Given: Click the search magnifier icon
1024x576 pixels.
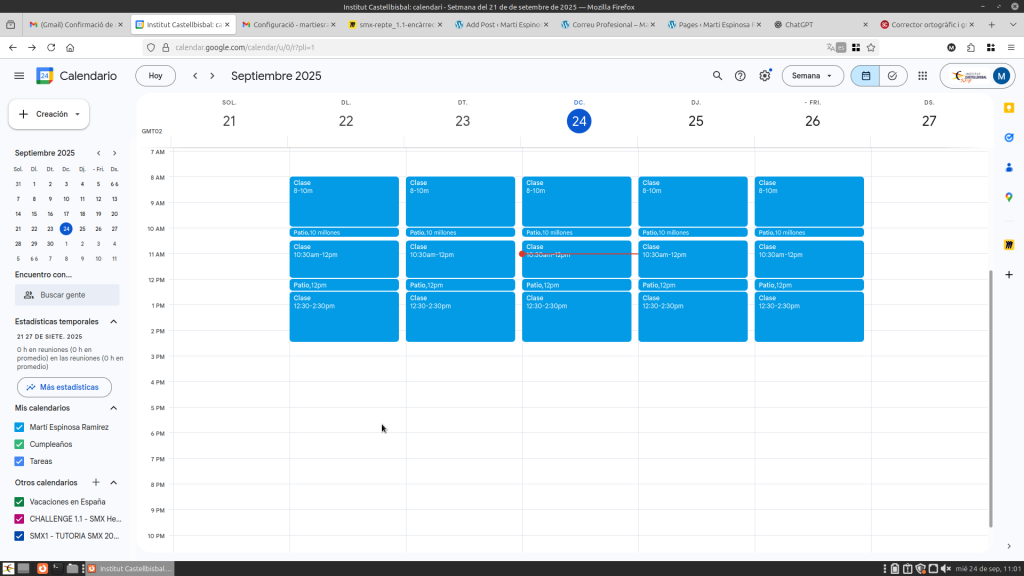Looking at the screenshot, I should coord(717,76).
